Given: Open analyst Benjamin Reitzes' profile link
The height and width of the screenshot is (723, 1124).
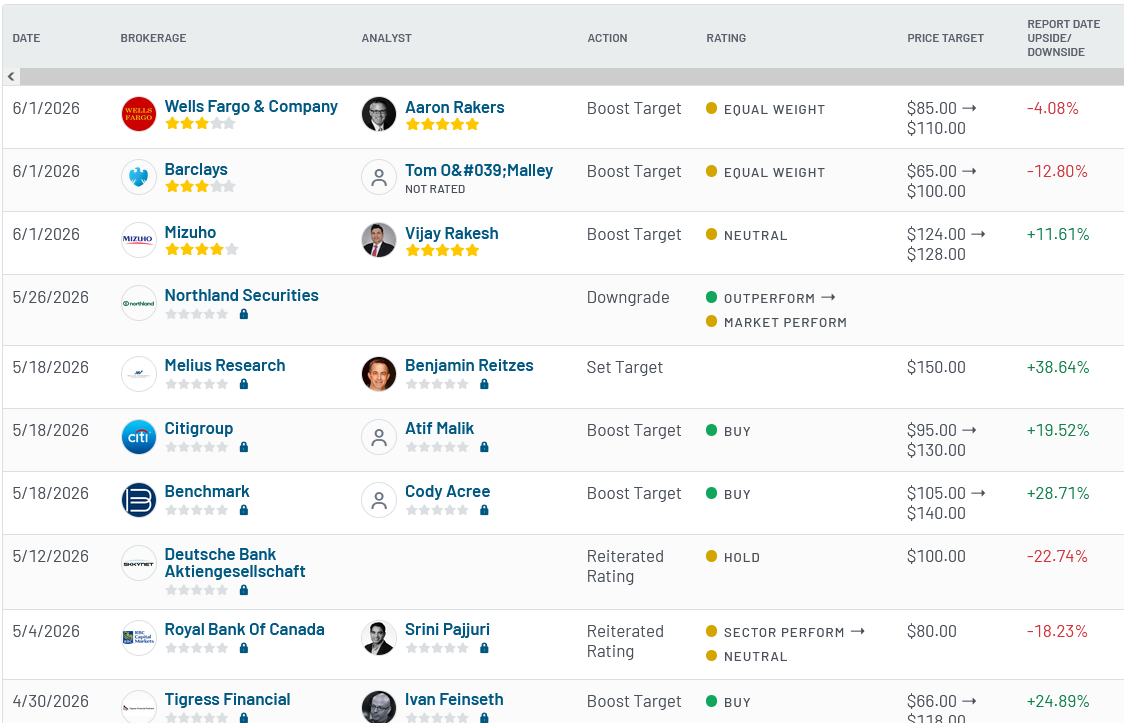Looking at the screenshot, I should coord(469,365).
